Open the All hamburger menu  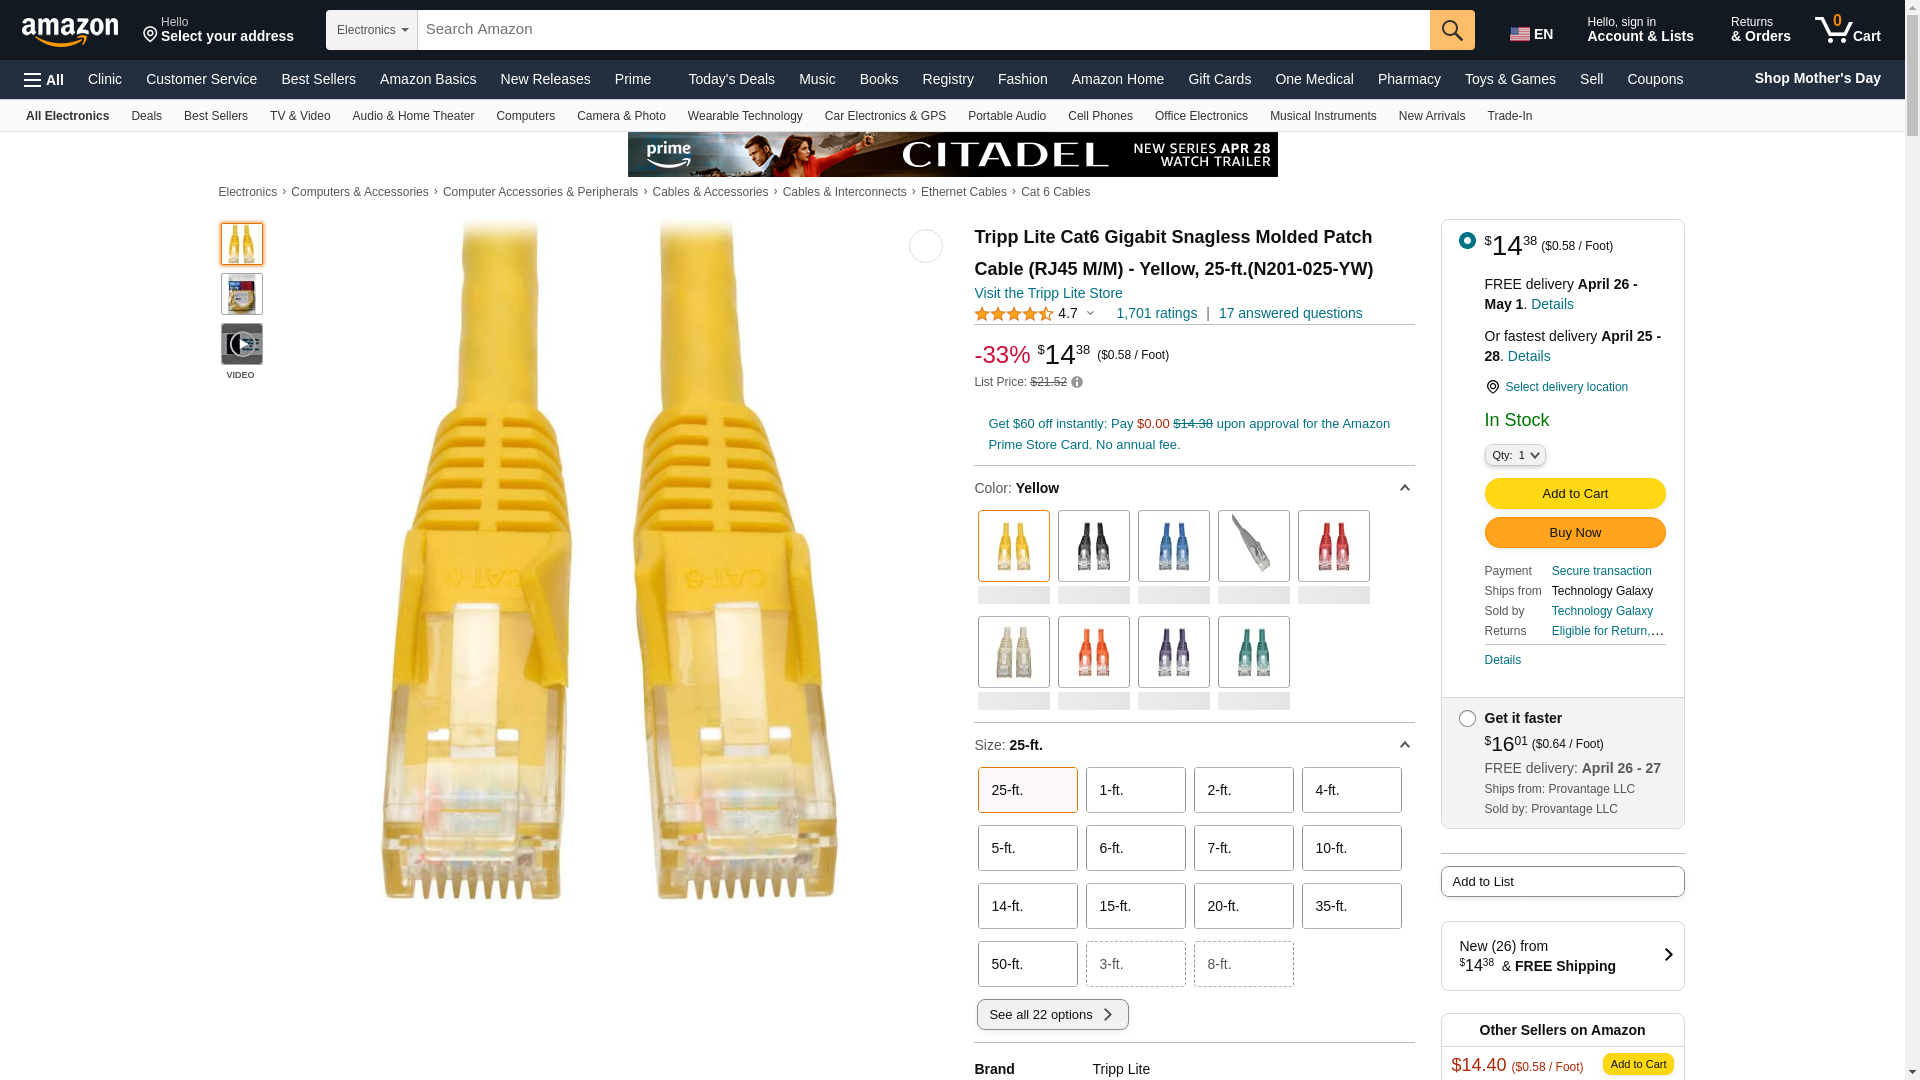(44, 79)
